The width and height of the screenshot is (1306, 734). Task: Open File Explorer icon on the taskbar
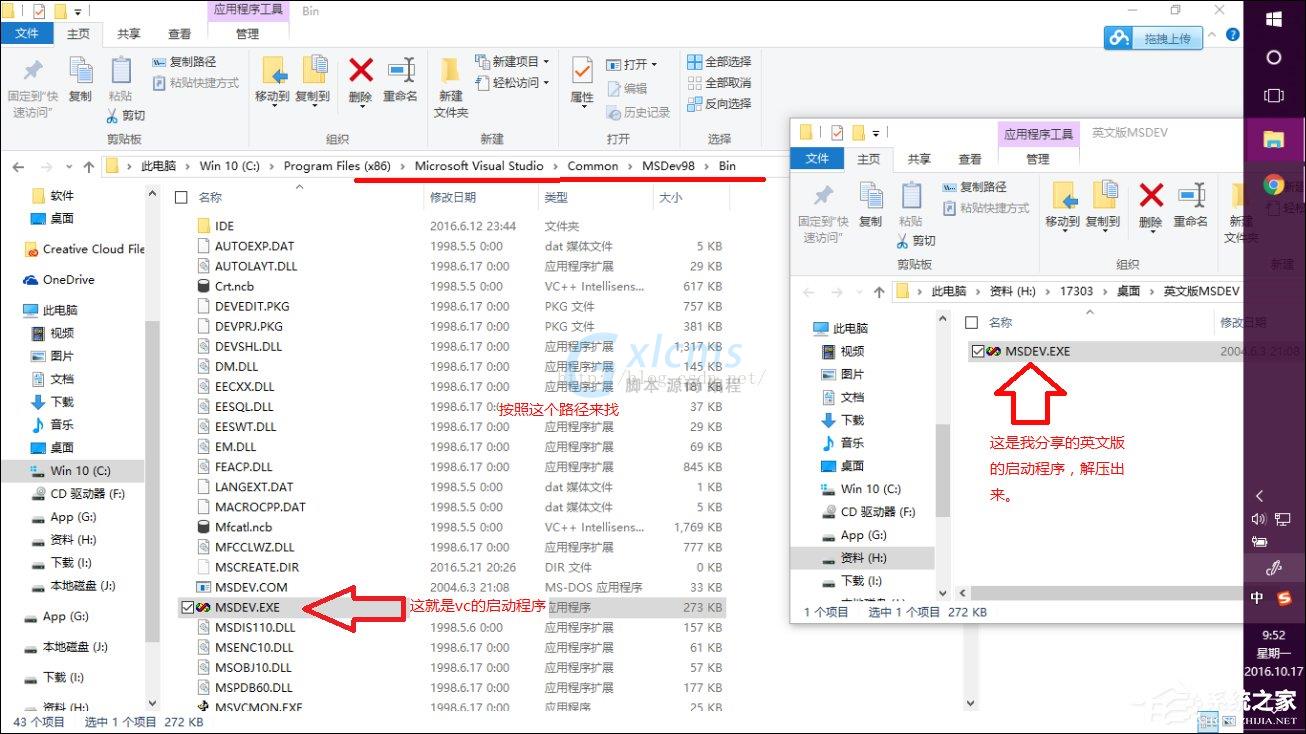[x=1274, y=139]
